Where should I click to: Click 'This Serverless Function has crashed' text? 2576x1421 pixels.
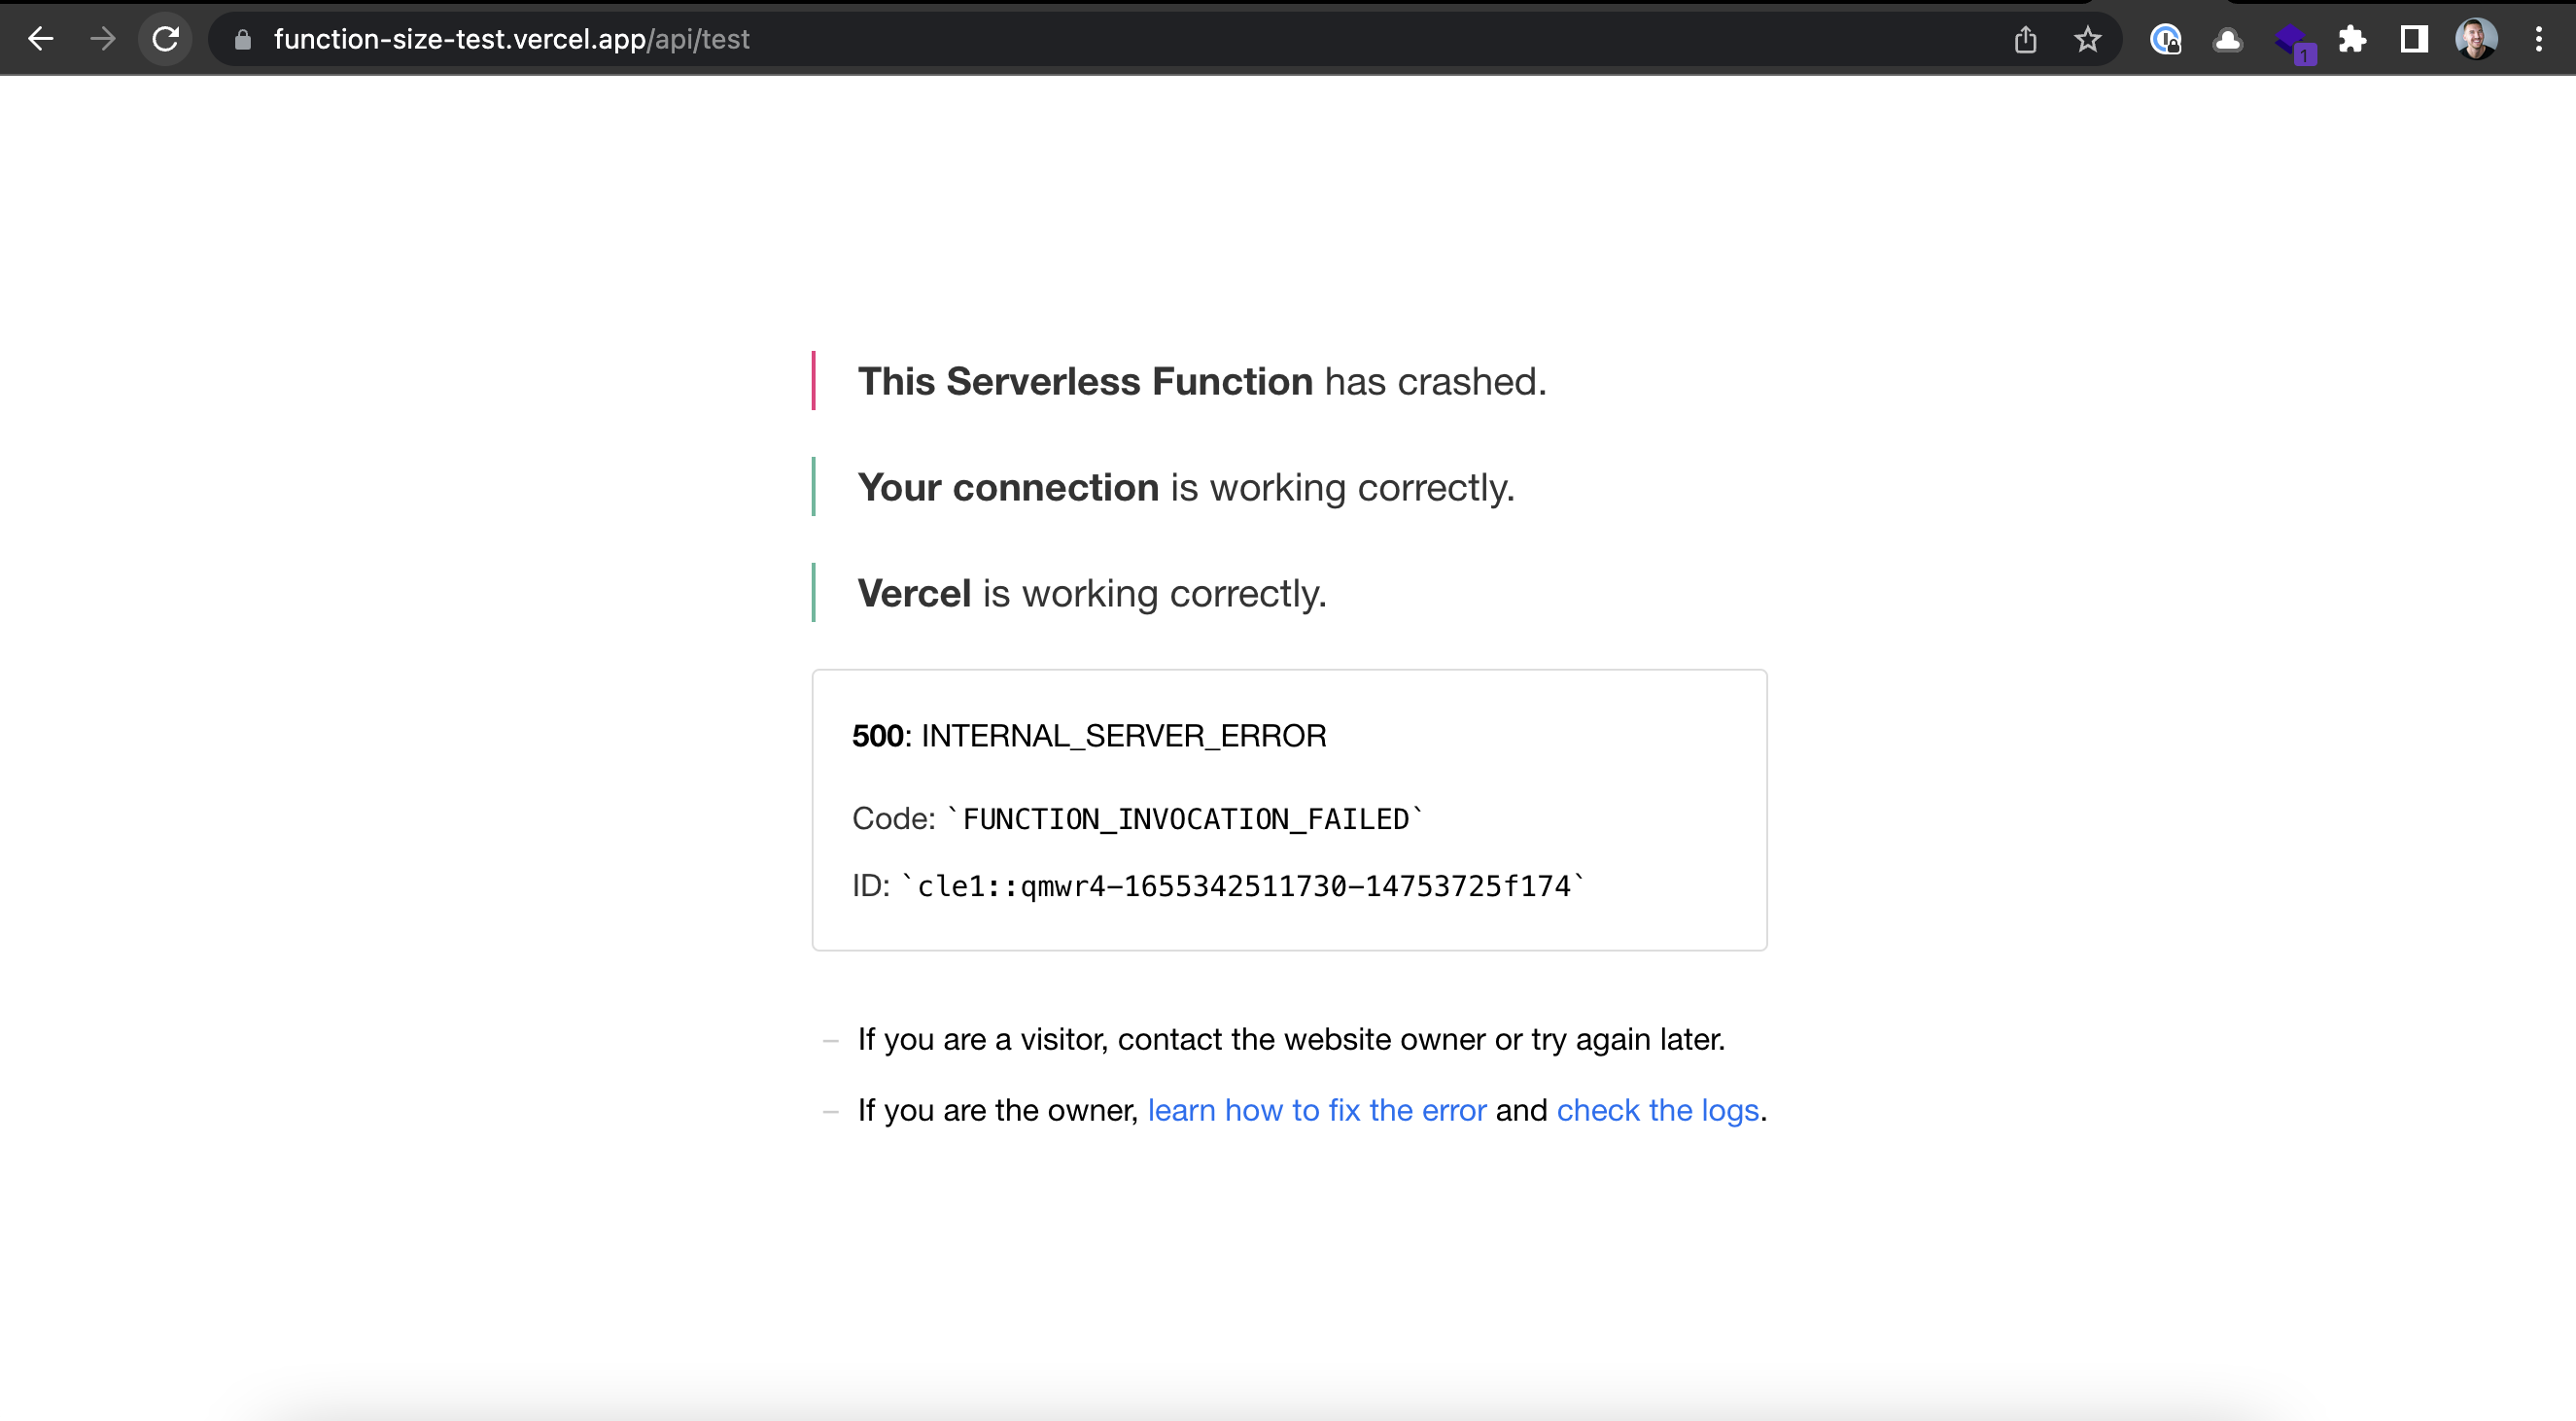[1202, 381]
